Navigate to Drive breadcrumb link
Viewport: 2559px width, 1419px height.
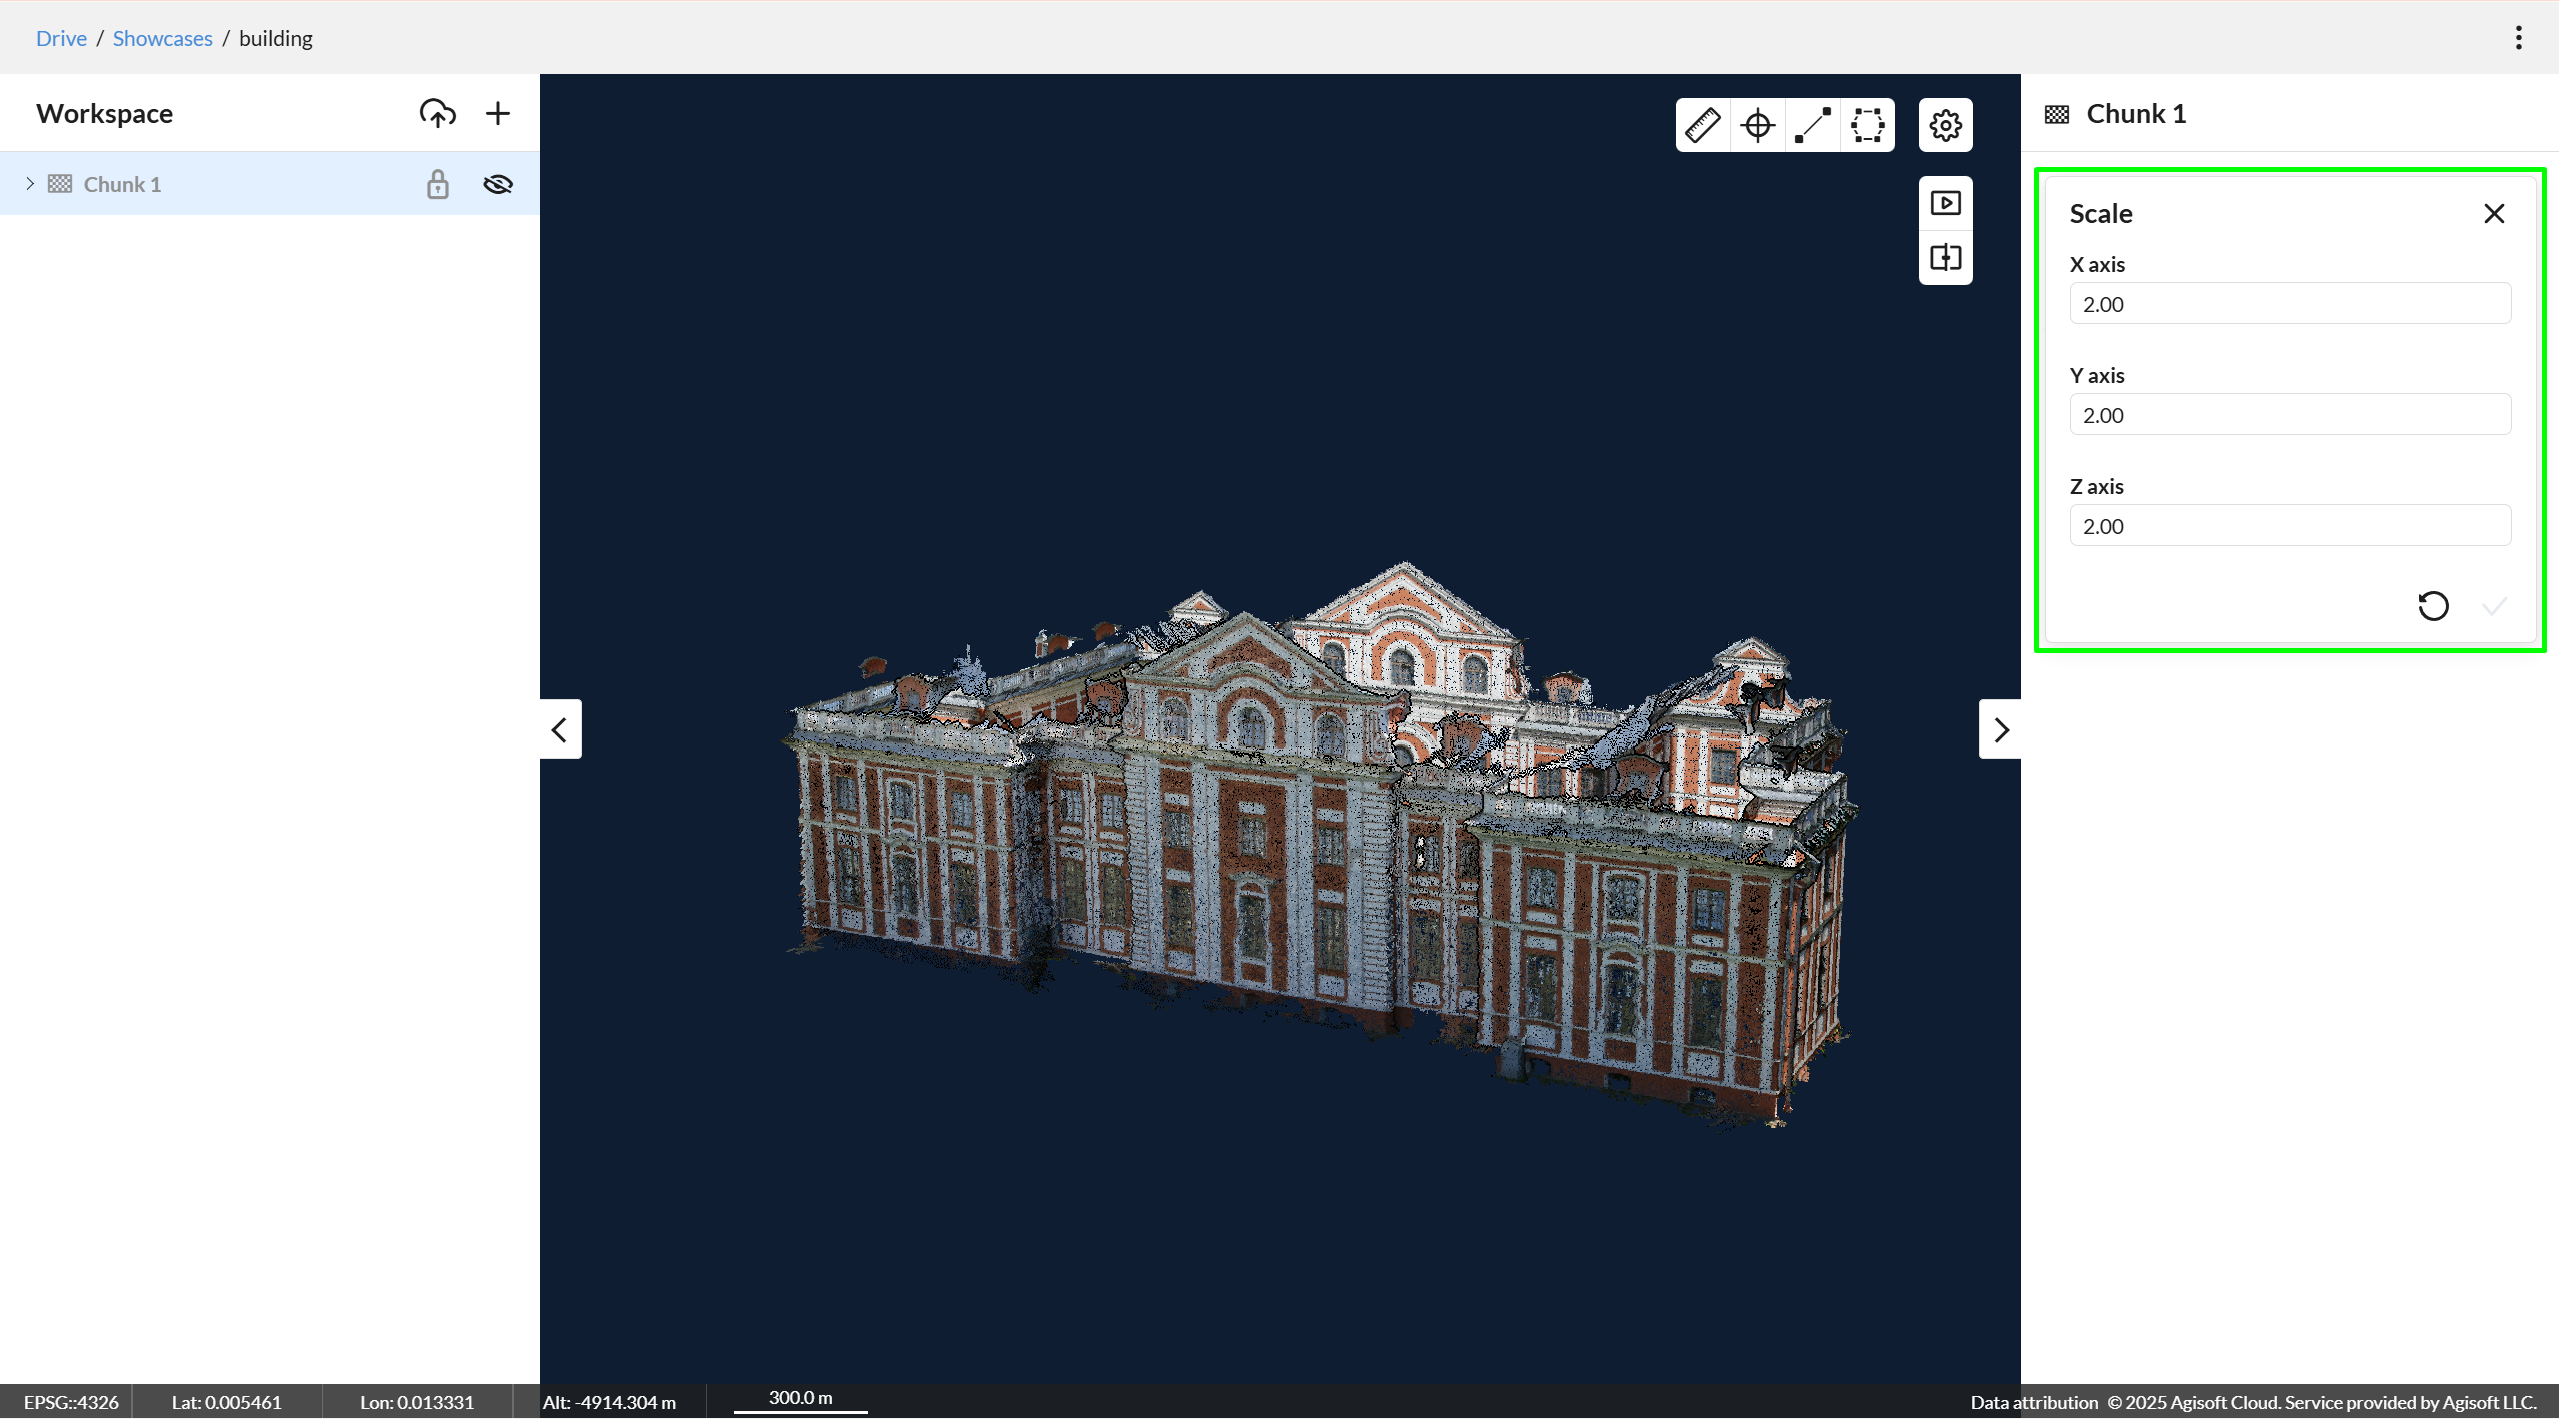click(x=61, y=38)
